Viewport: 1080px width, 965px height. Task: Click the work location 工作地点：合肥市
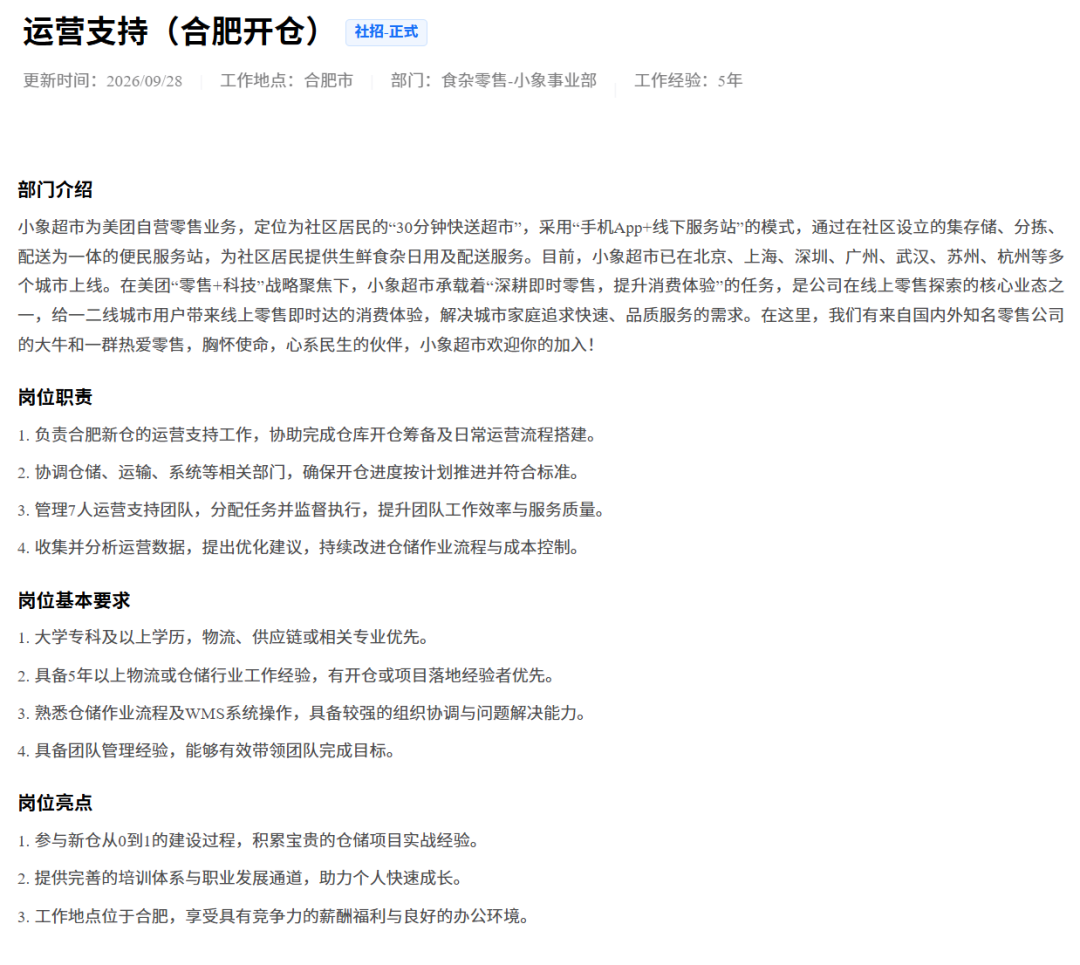click(287, 81)
